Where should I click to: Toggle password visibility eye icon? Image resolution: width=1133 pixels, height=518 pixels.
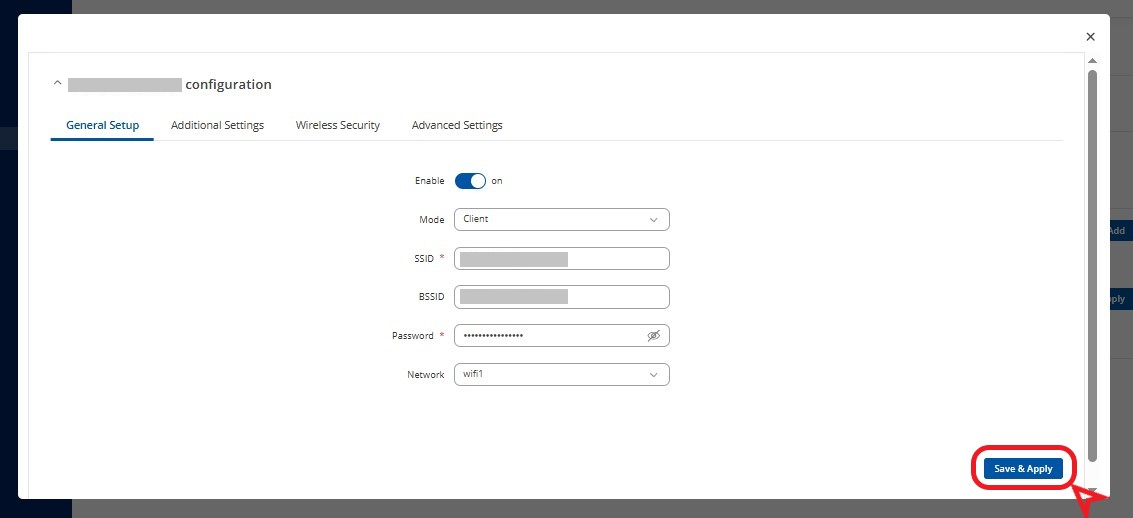(x=653, y=336)
